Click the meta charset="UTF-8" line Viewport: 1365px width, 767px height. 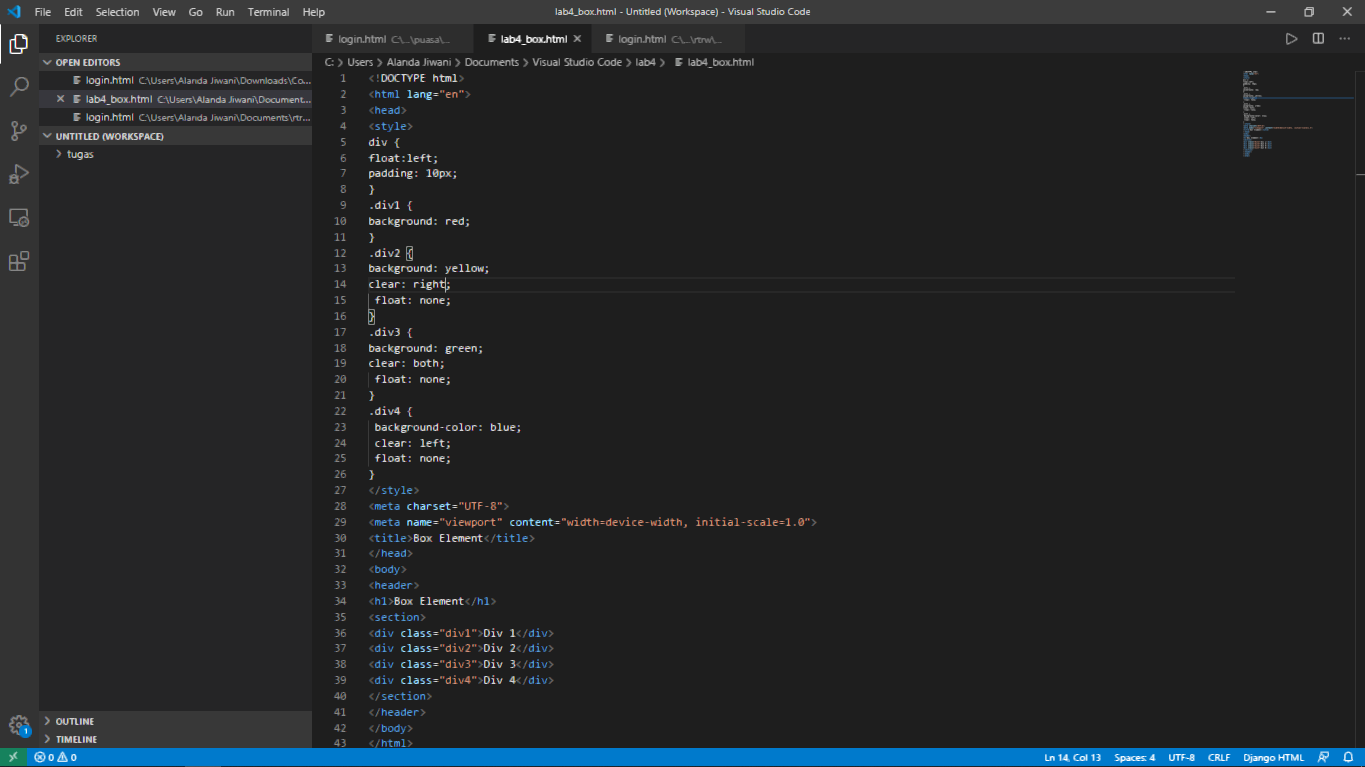[438, 506]
